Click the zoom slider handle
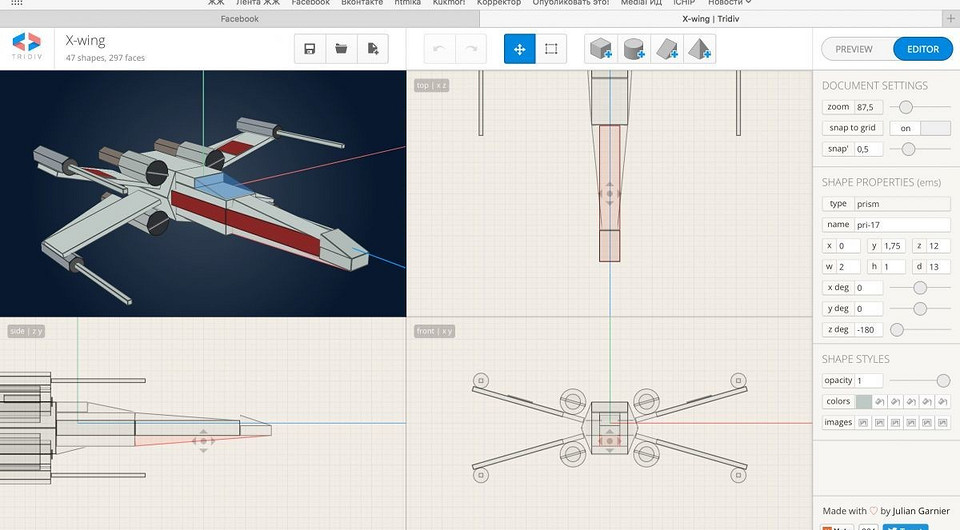This screenshot has width=960, height=530. [905, 107]
